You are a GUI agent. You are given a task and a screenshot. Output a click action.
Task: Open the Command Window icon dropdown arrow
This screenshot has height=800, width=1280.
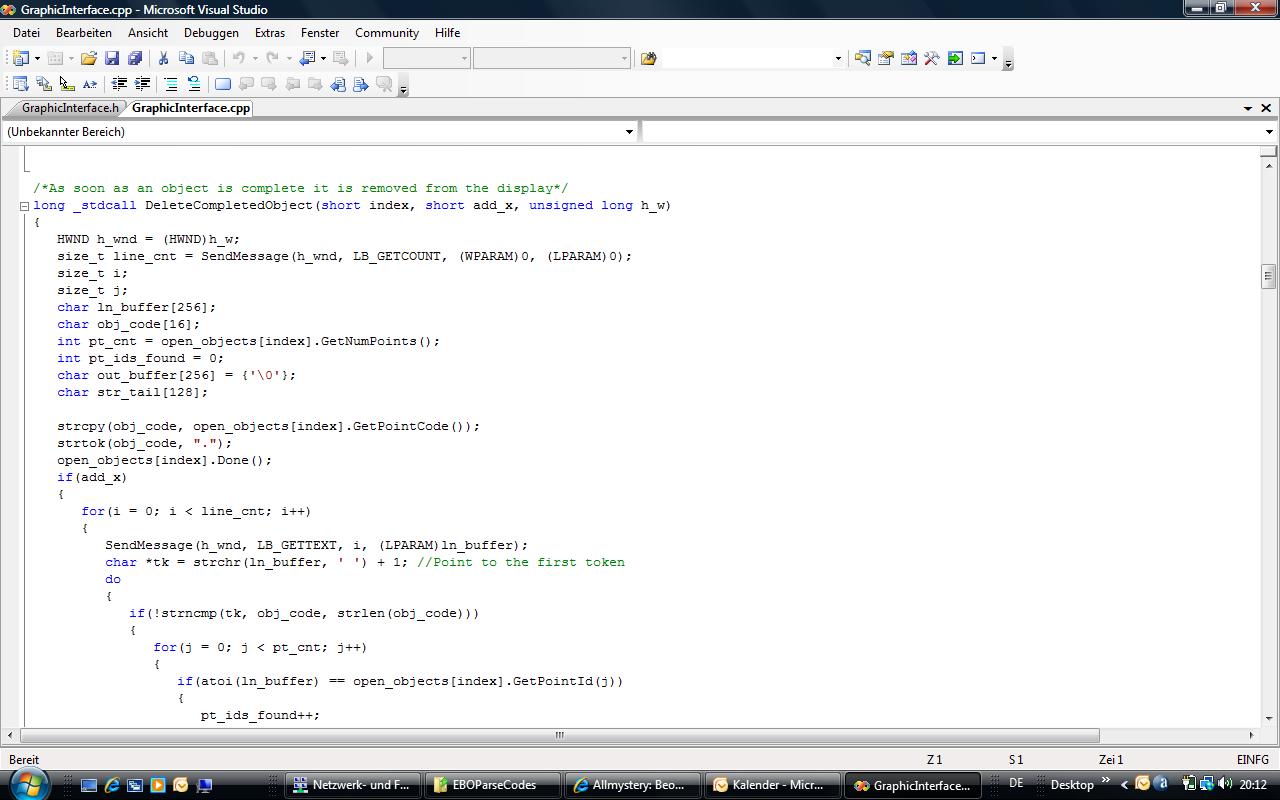[x=994, y=58]
